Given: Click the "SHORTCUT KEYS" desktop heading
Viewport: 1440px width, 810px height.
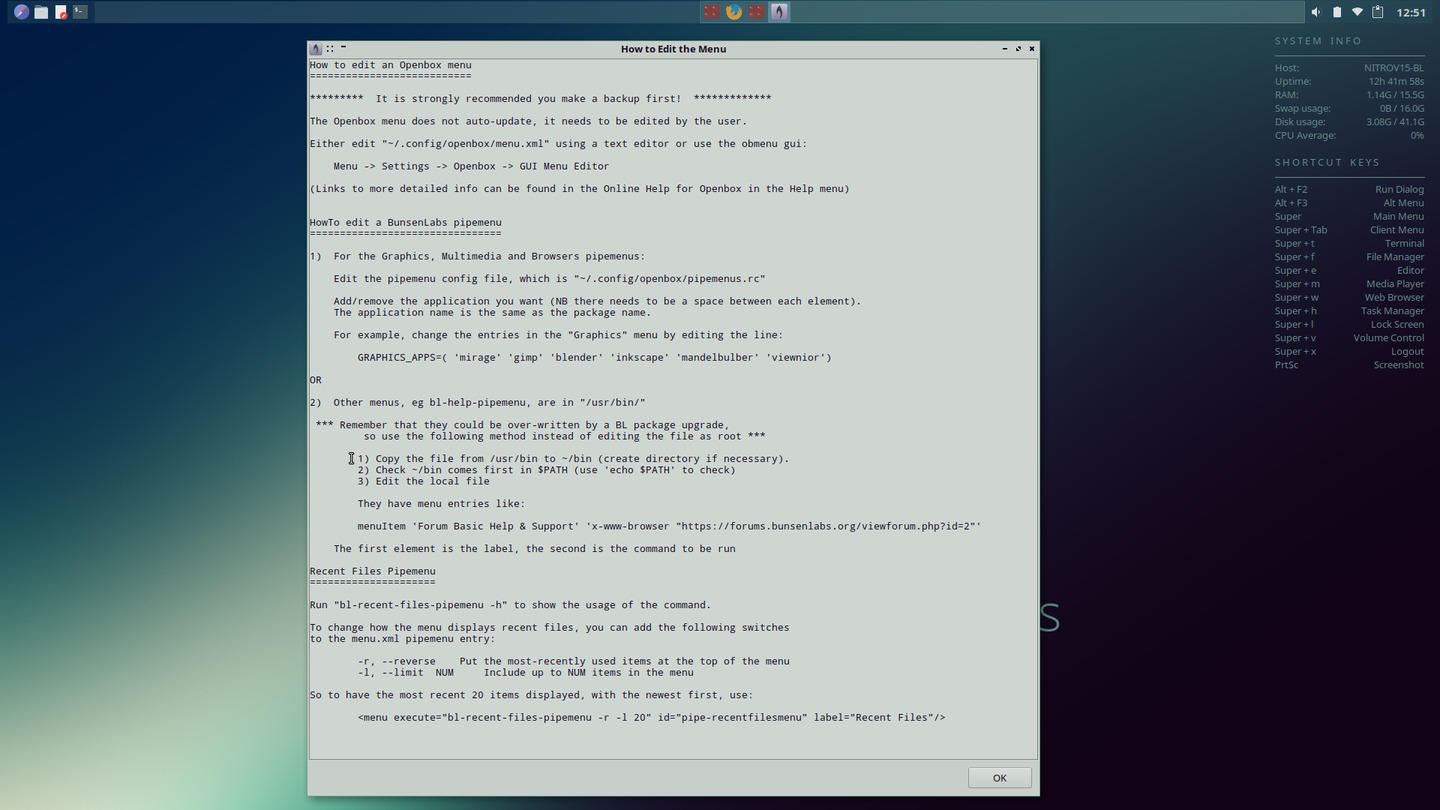Looking at the screenshot, I should point(1327,162).
